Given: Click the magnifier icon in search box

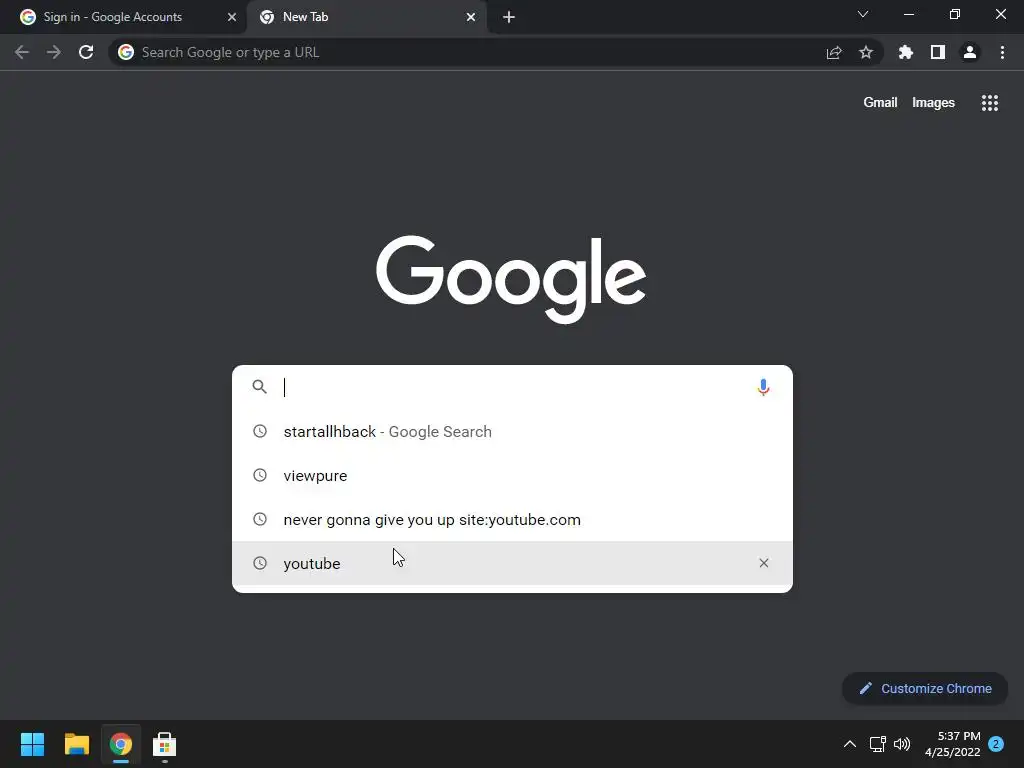Looking at the screenshot, I should (x=260, y=387).
